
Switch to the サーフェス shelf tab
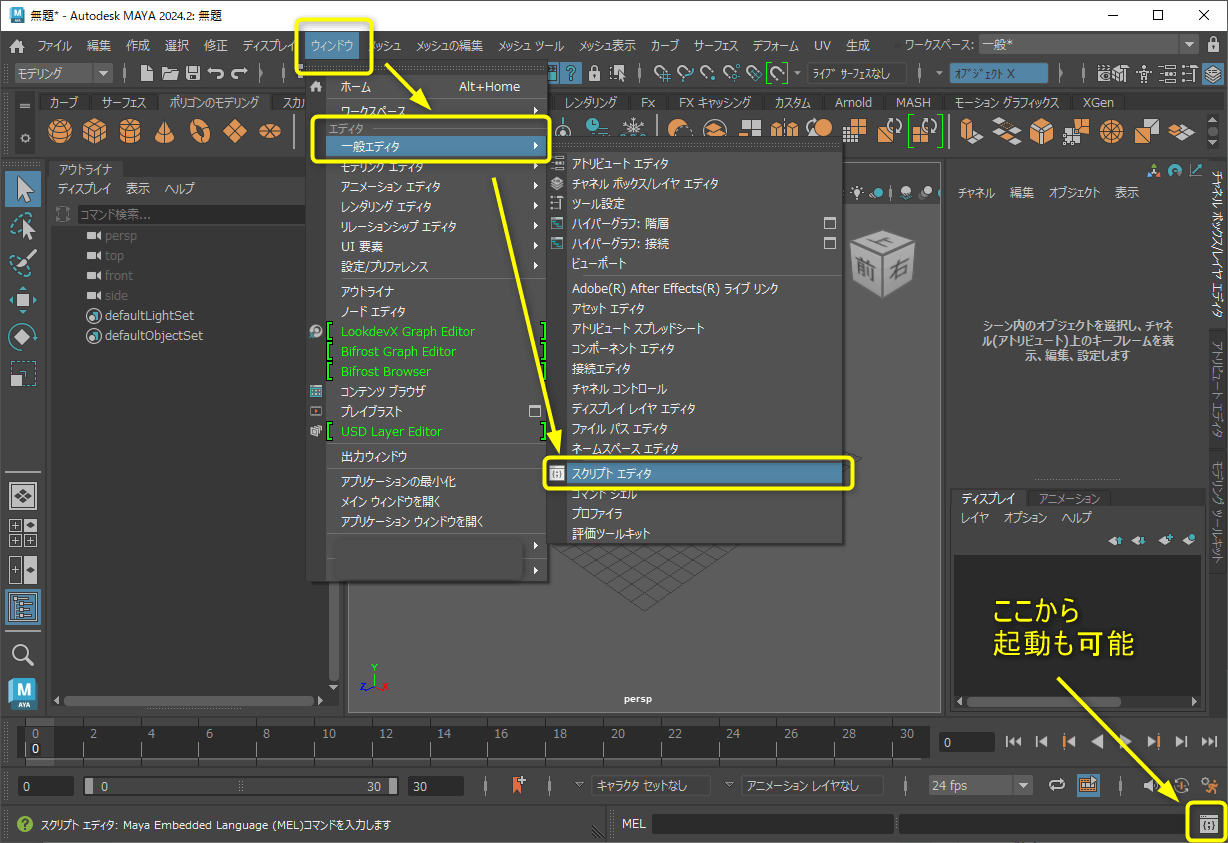(x=124, y=102)
